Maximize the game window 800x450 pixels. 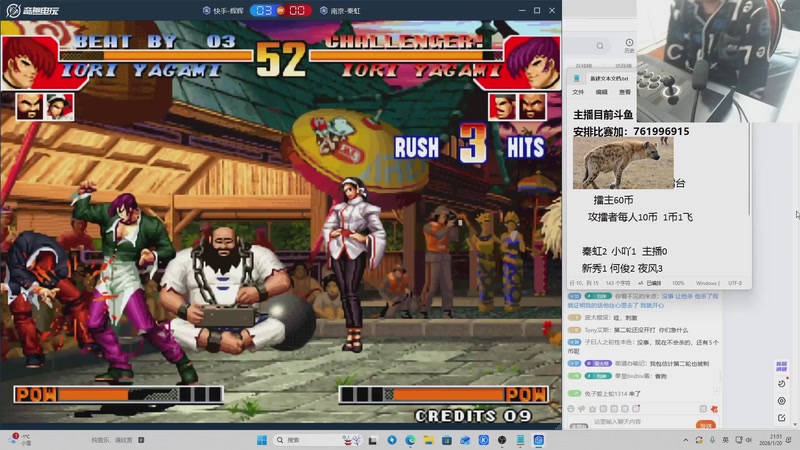[x=537, y=10]
